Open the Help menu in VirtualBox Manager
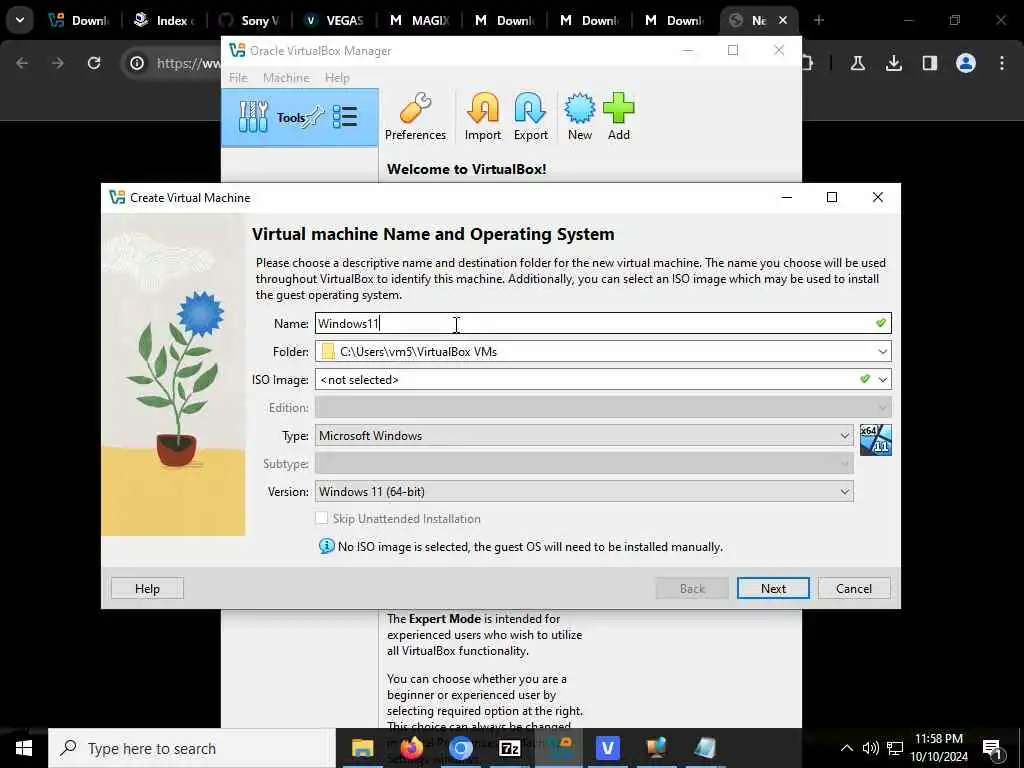Viewport: 1024px width, 768px height. coord(337,78)
